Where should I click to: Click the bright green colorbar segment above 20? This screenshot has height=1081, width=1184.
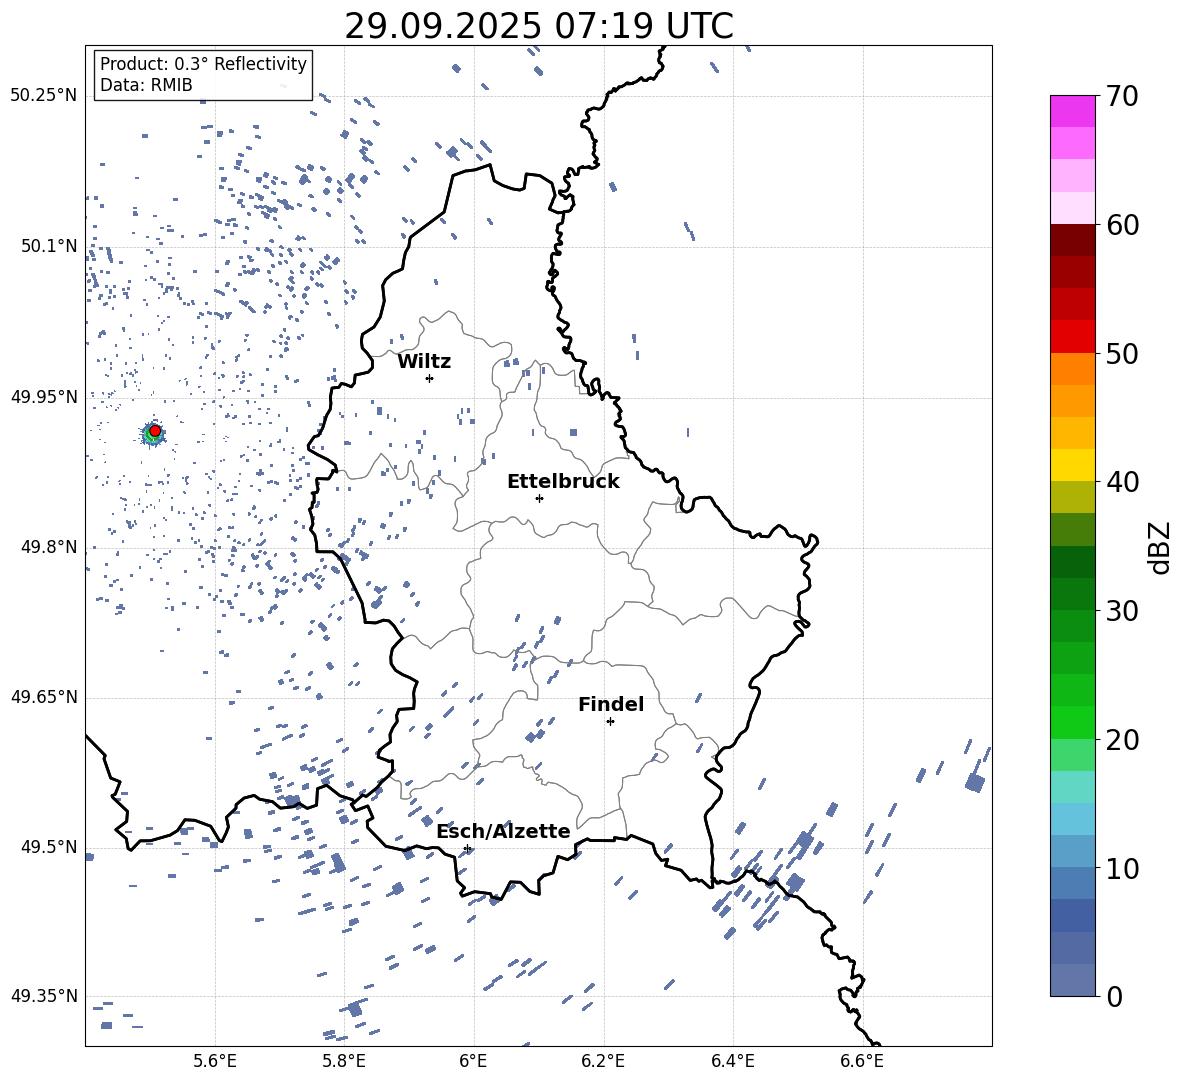(x=1072, y=722)
